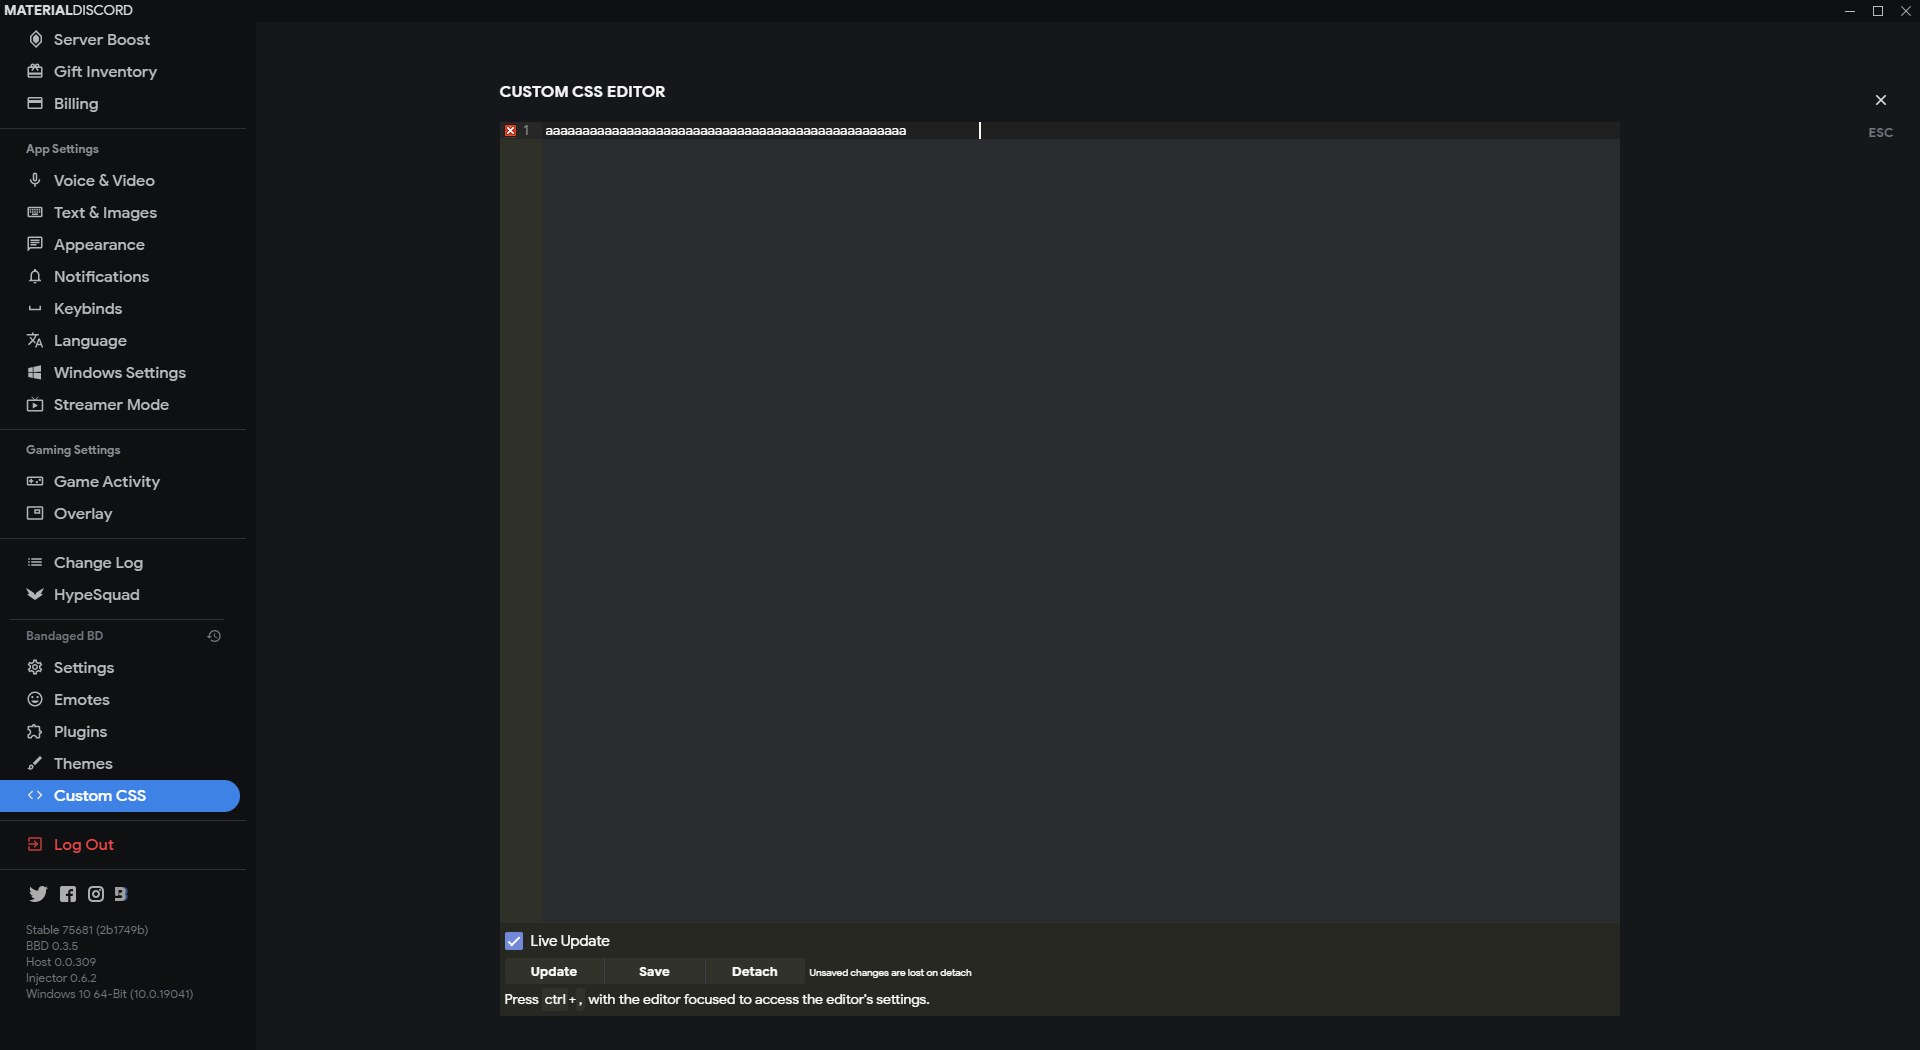Click the error marker on line 1
This screenshot has width=1920, height=1050.
coord(511,130)
